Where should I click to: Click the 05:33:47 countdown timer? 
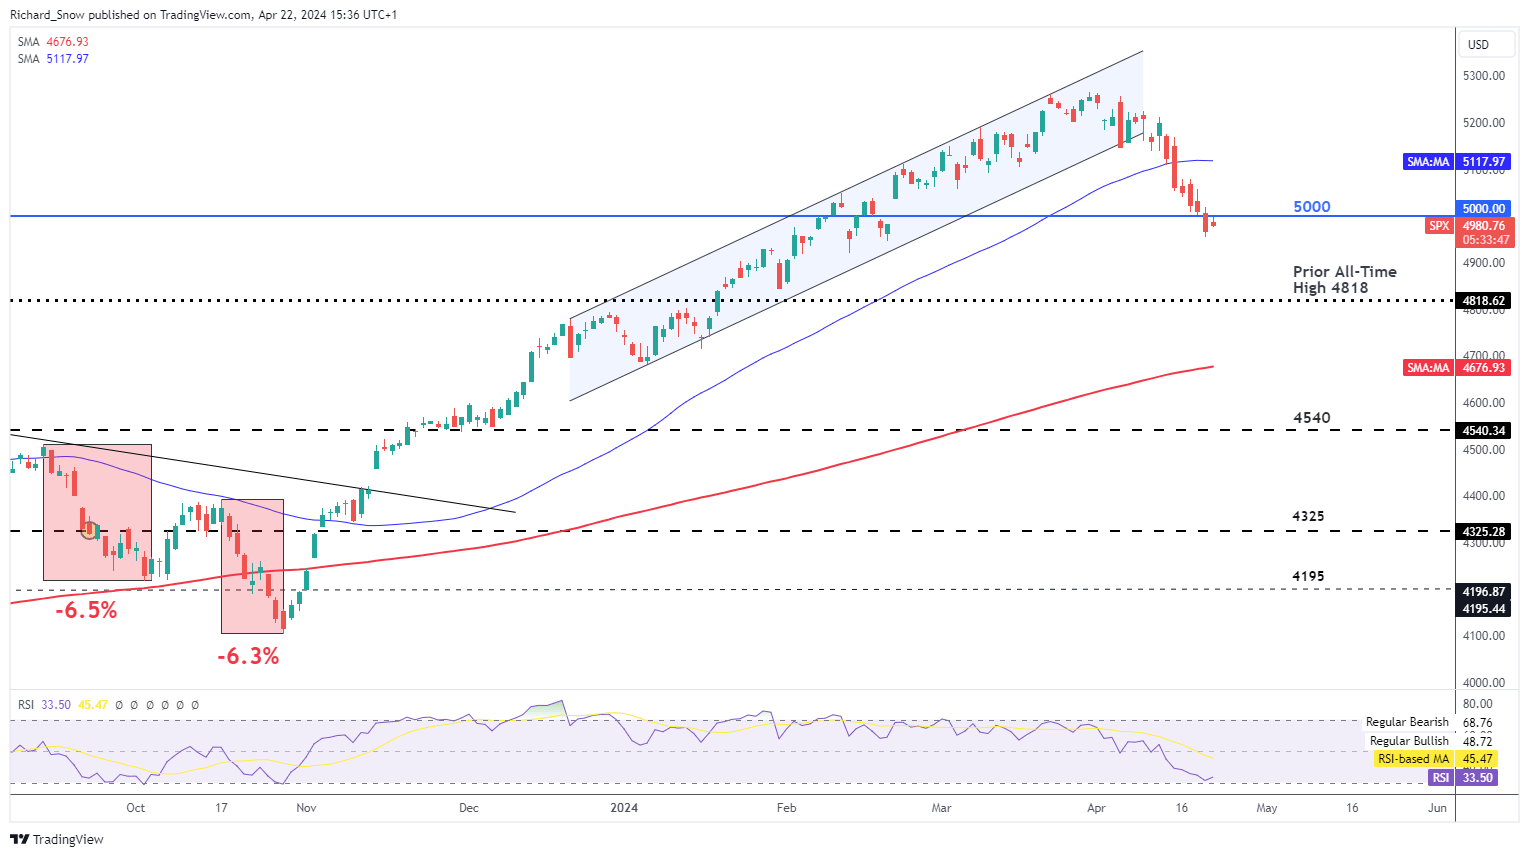pos(1486,240)
